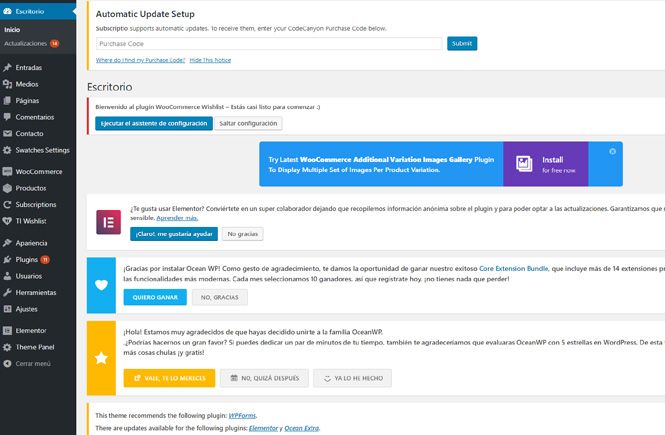The width and height of the screenshot is (665, 435).
Task: Click the Páginas pages icon
Action: (x=7, y=100)
